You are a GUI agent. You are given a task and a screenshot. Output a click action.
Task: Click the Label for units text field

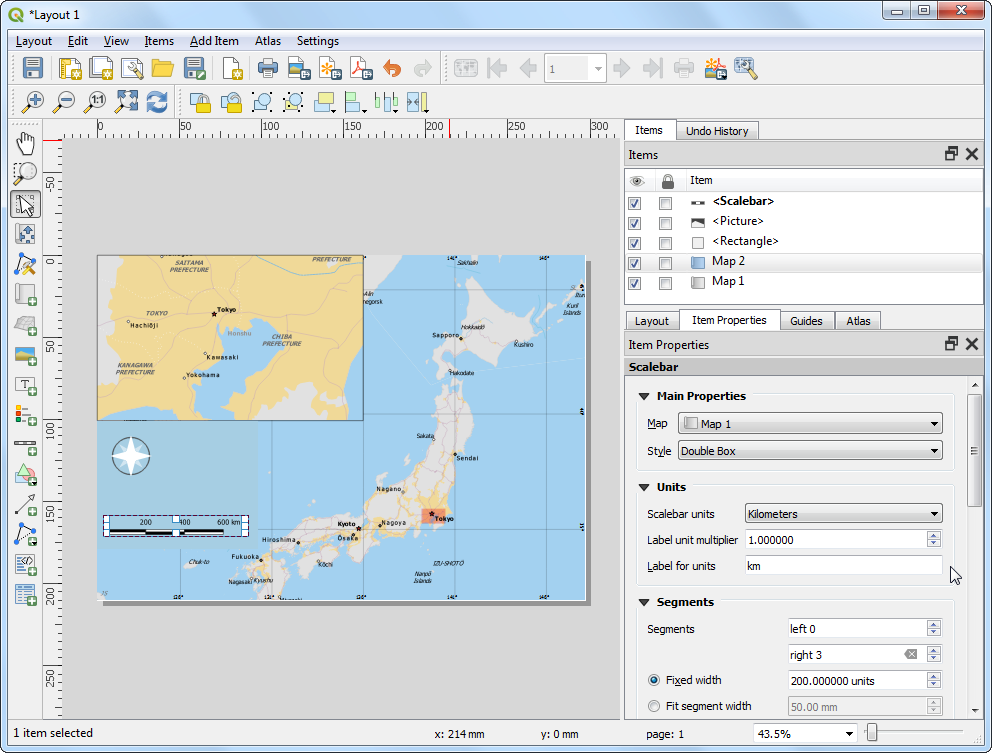[843, 566]
